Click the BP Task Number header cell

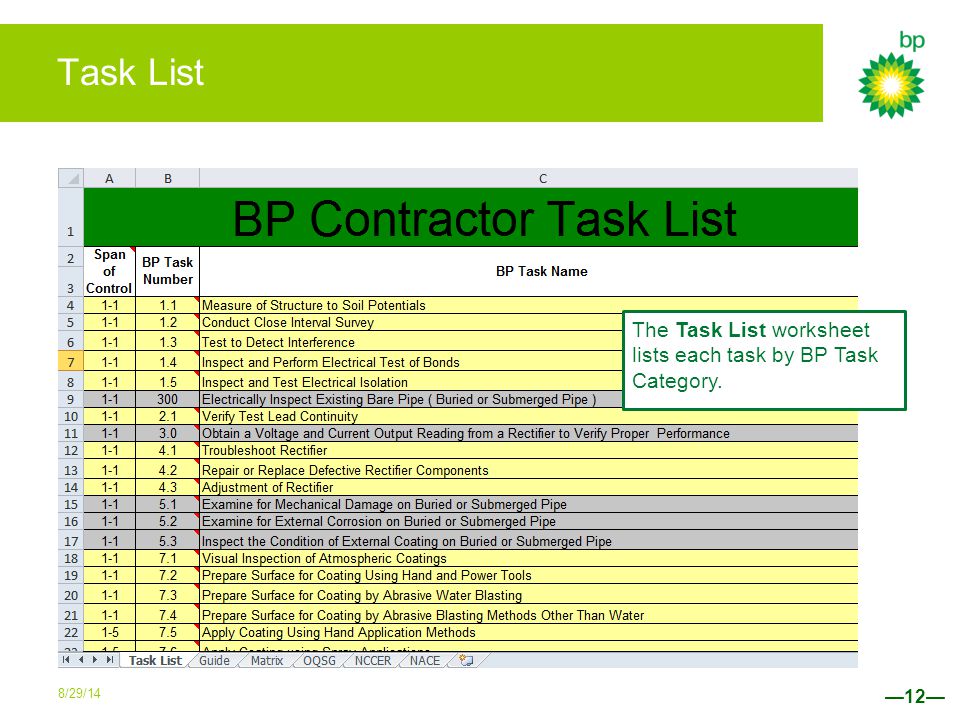[x=167, y=271]
